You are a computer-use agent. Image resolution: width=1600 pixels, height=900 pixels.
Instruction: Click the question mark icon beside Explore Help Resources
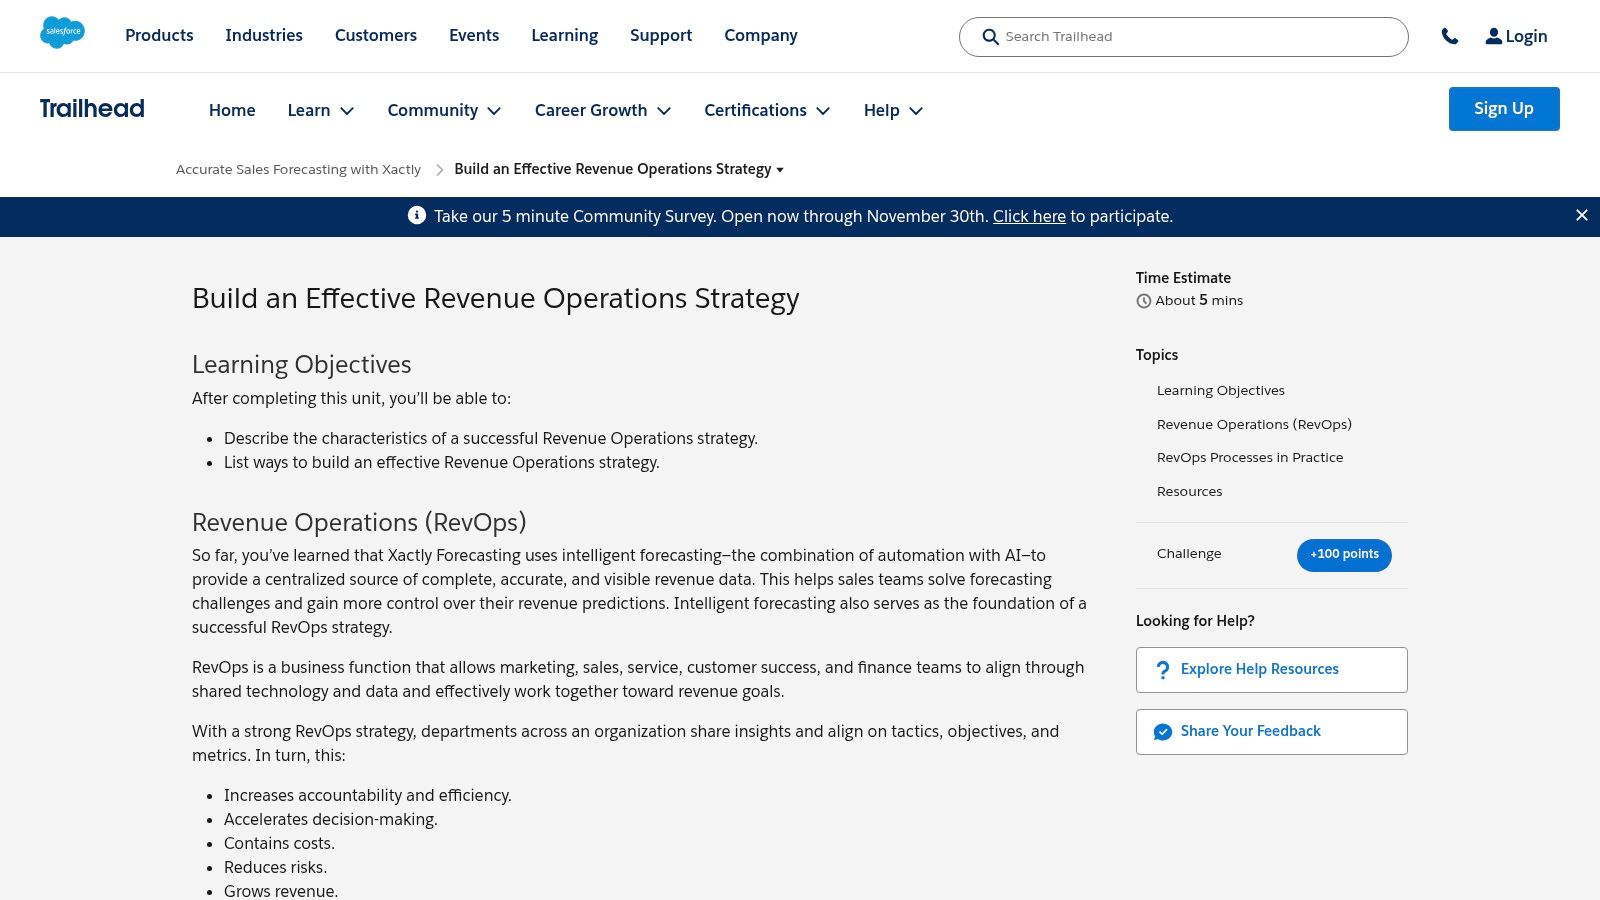pos(1162,669)
